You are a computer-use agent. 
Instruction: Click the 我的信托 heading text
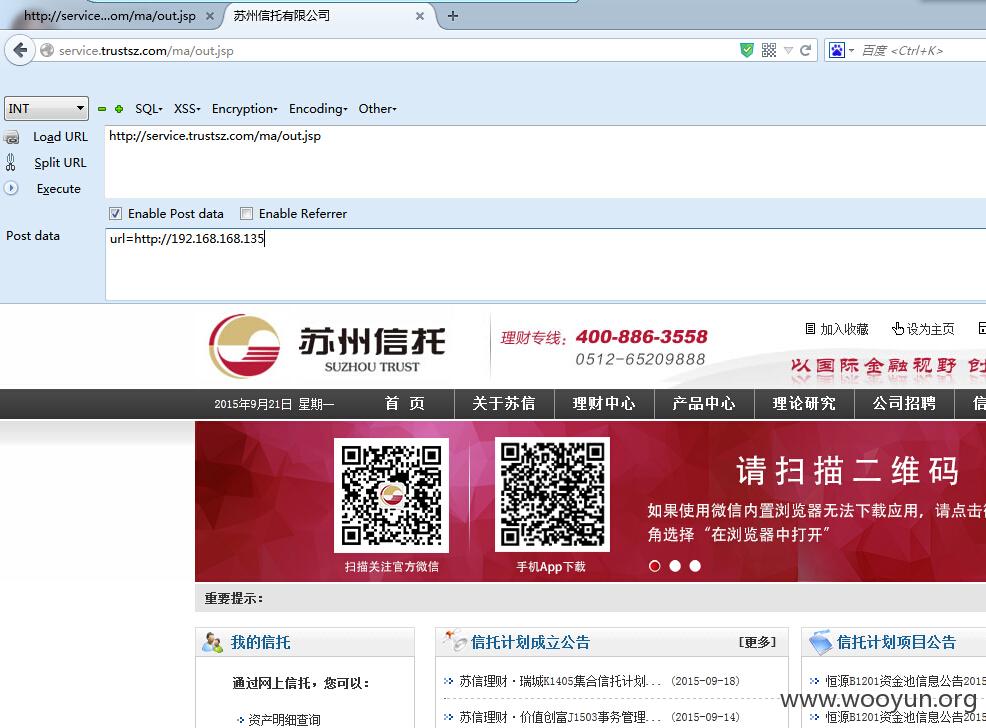[x=260, y=643]
